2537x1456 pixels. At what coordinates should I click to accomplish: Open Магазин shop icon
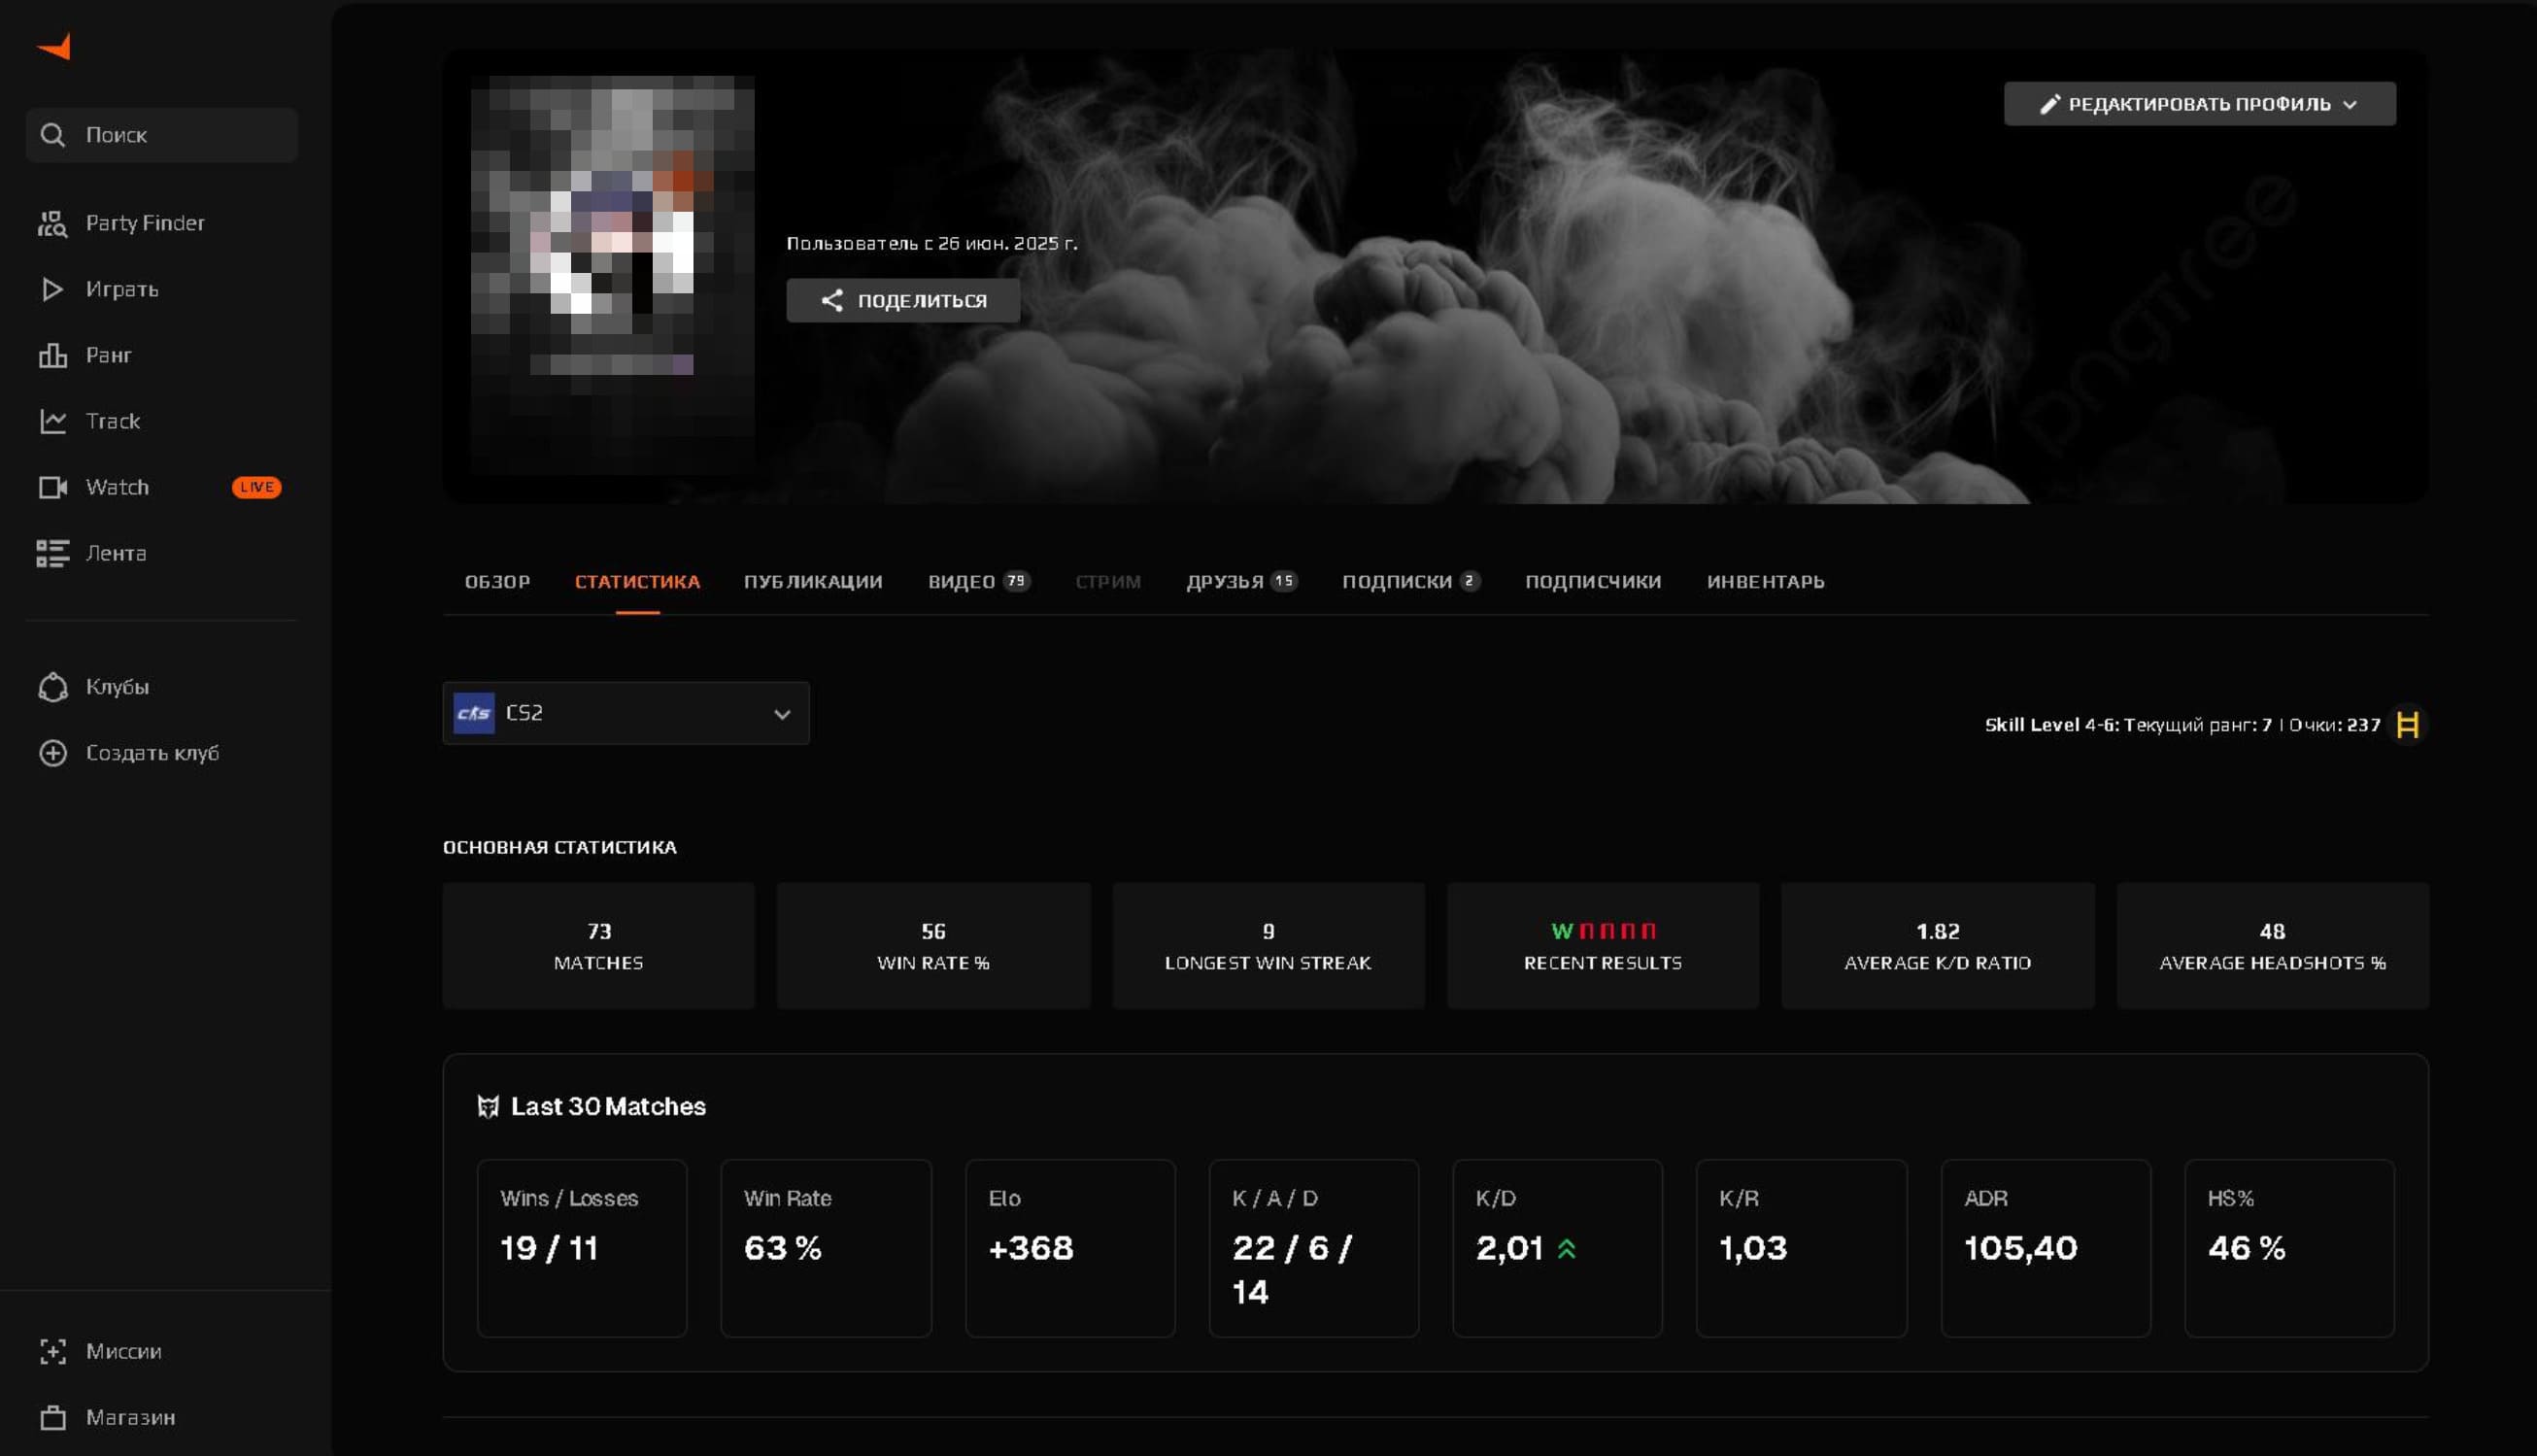52,1417
